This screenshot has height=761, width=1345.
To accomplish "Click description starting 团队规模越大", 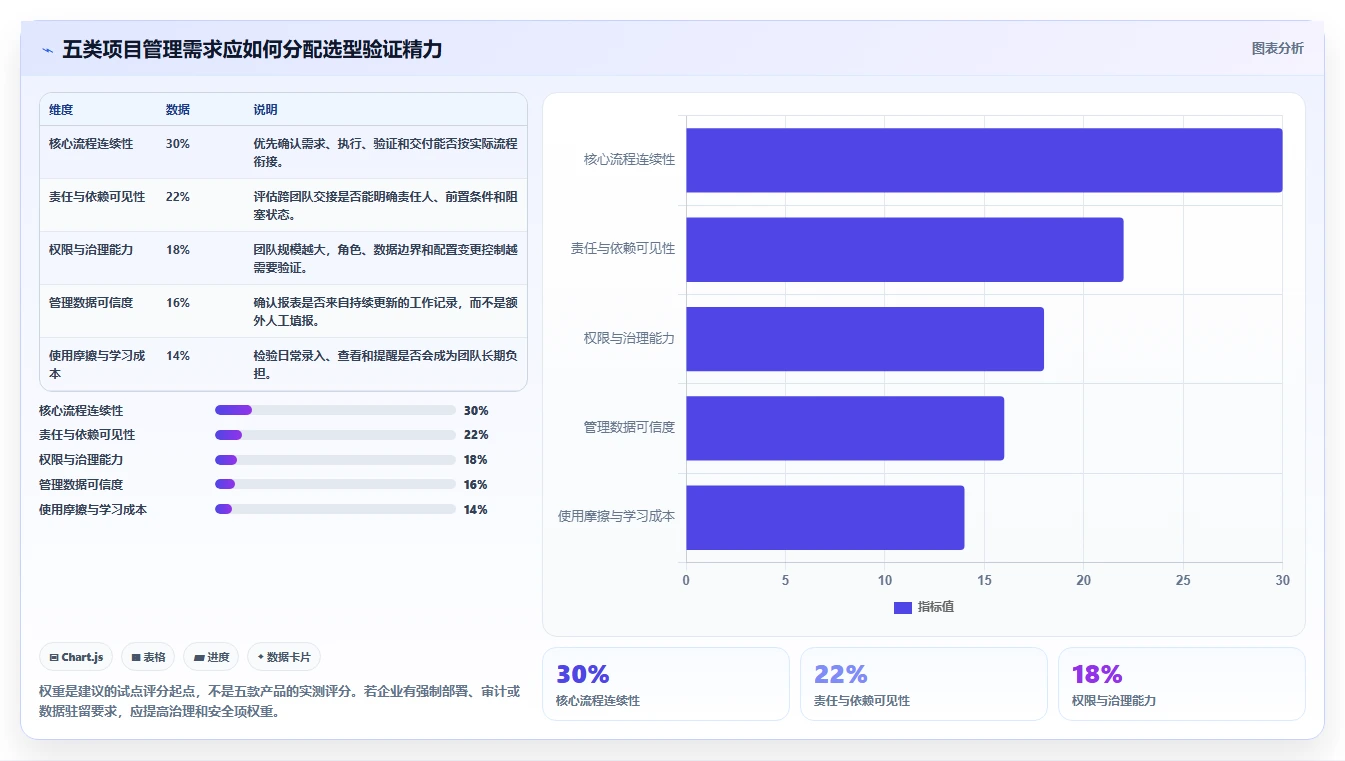I will point(385,258).
